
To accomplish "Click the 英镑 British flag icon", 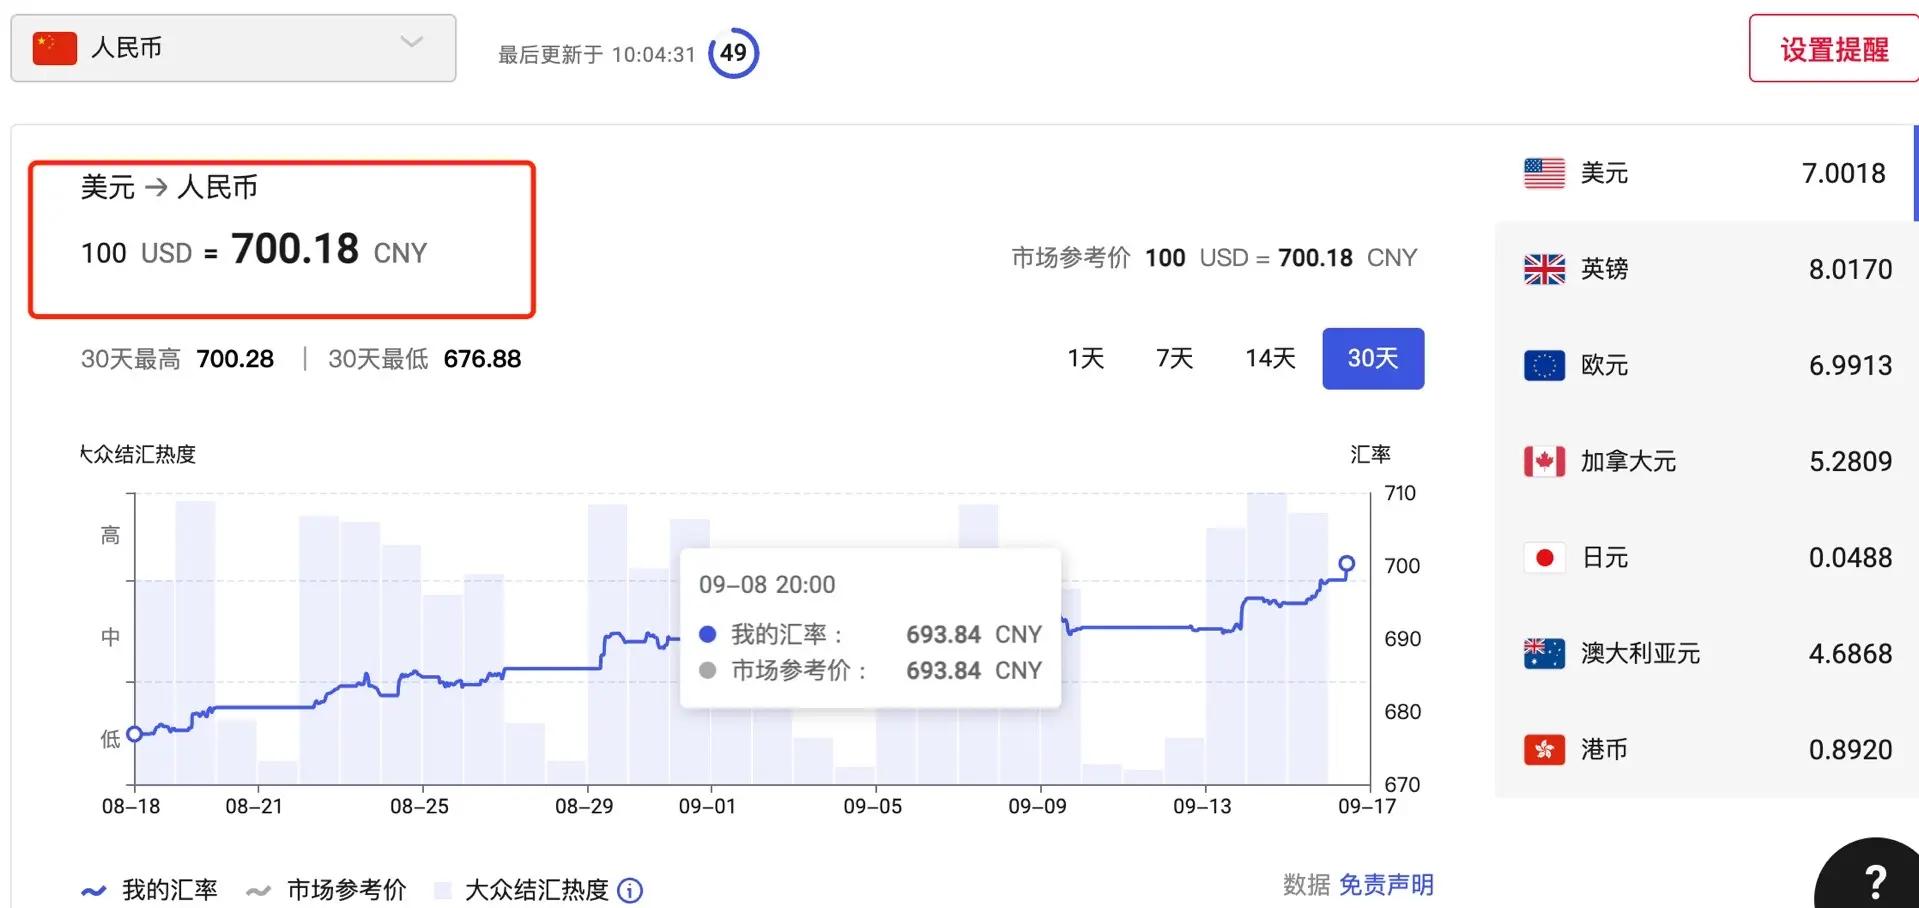I will click(x=1543, y=268).
